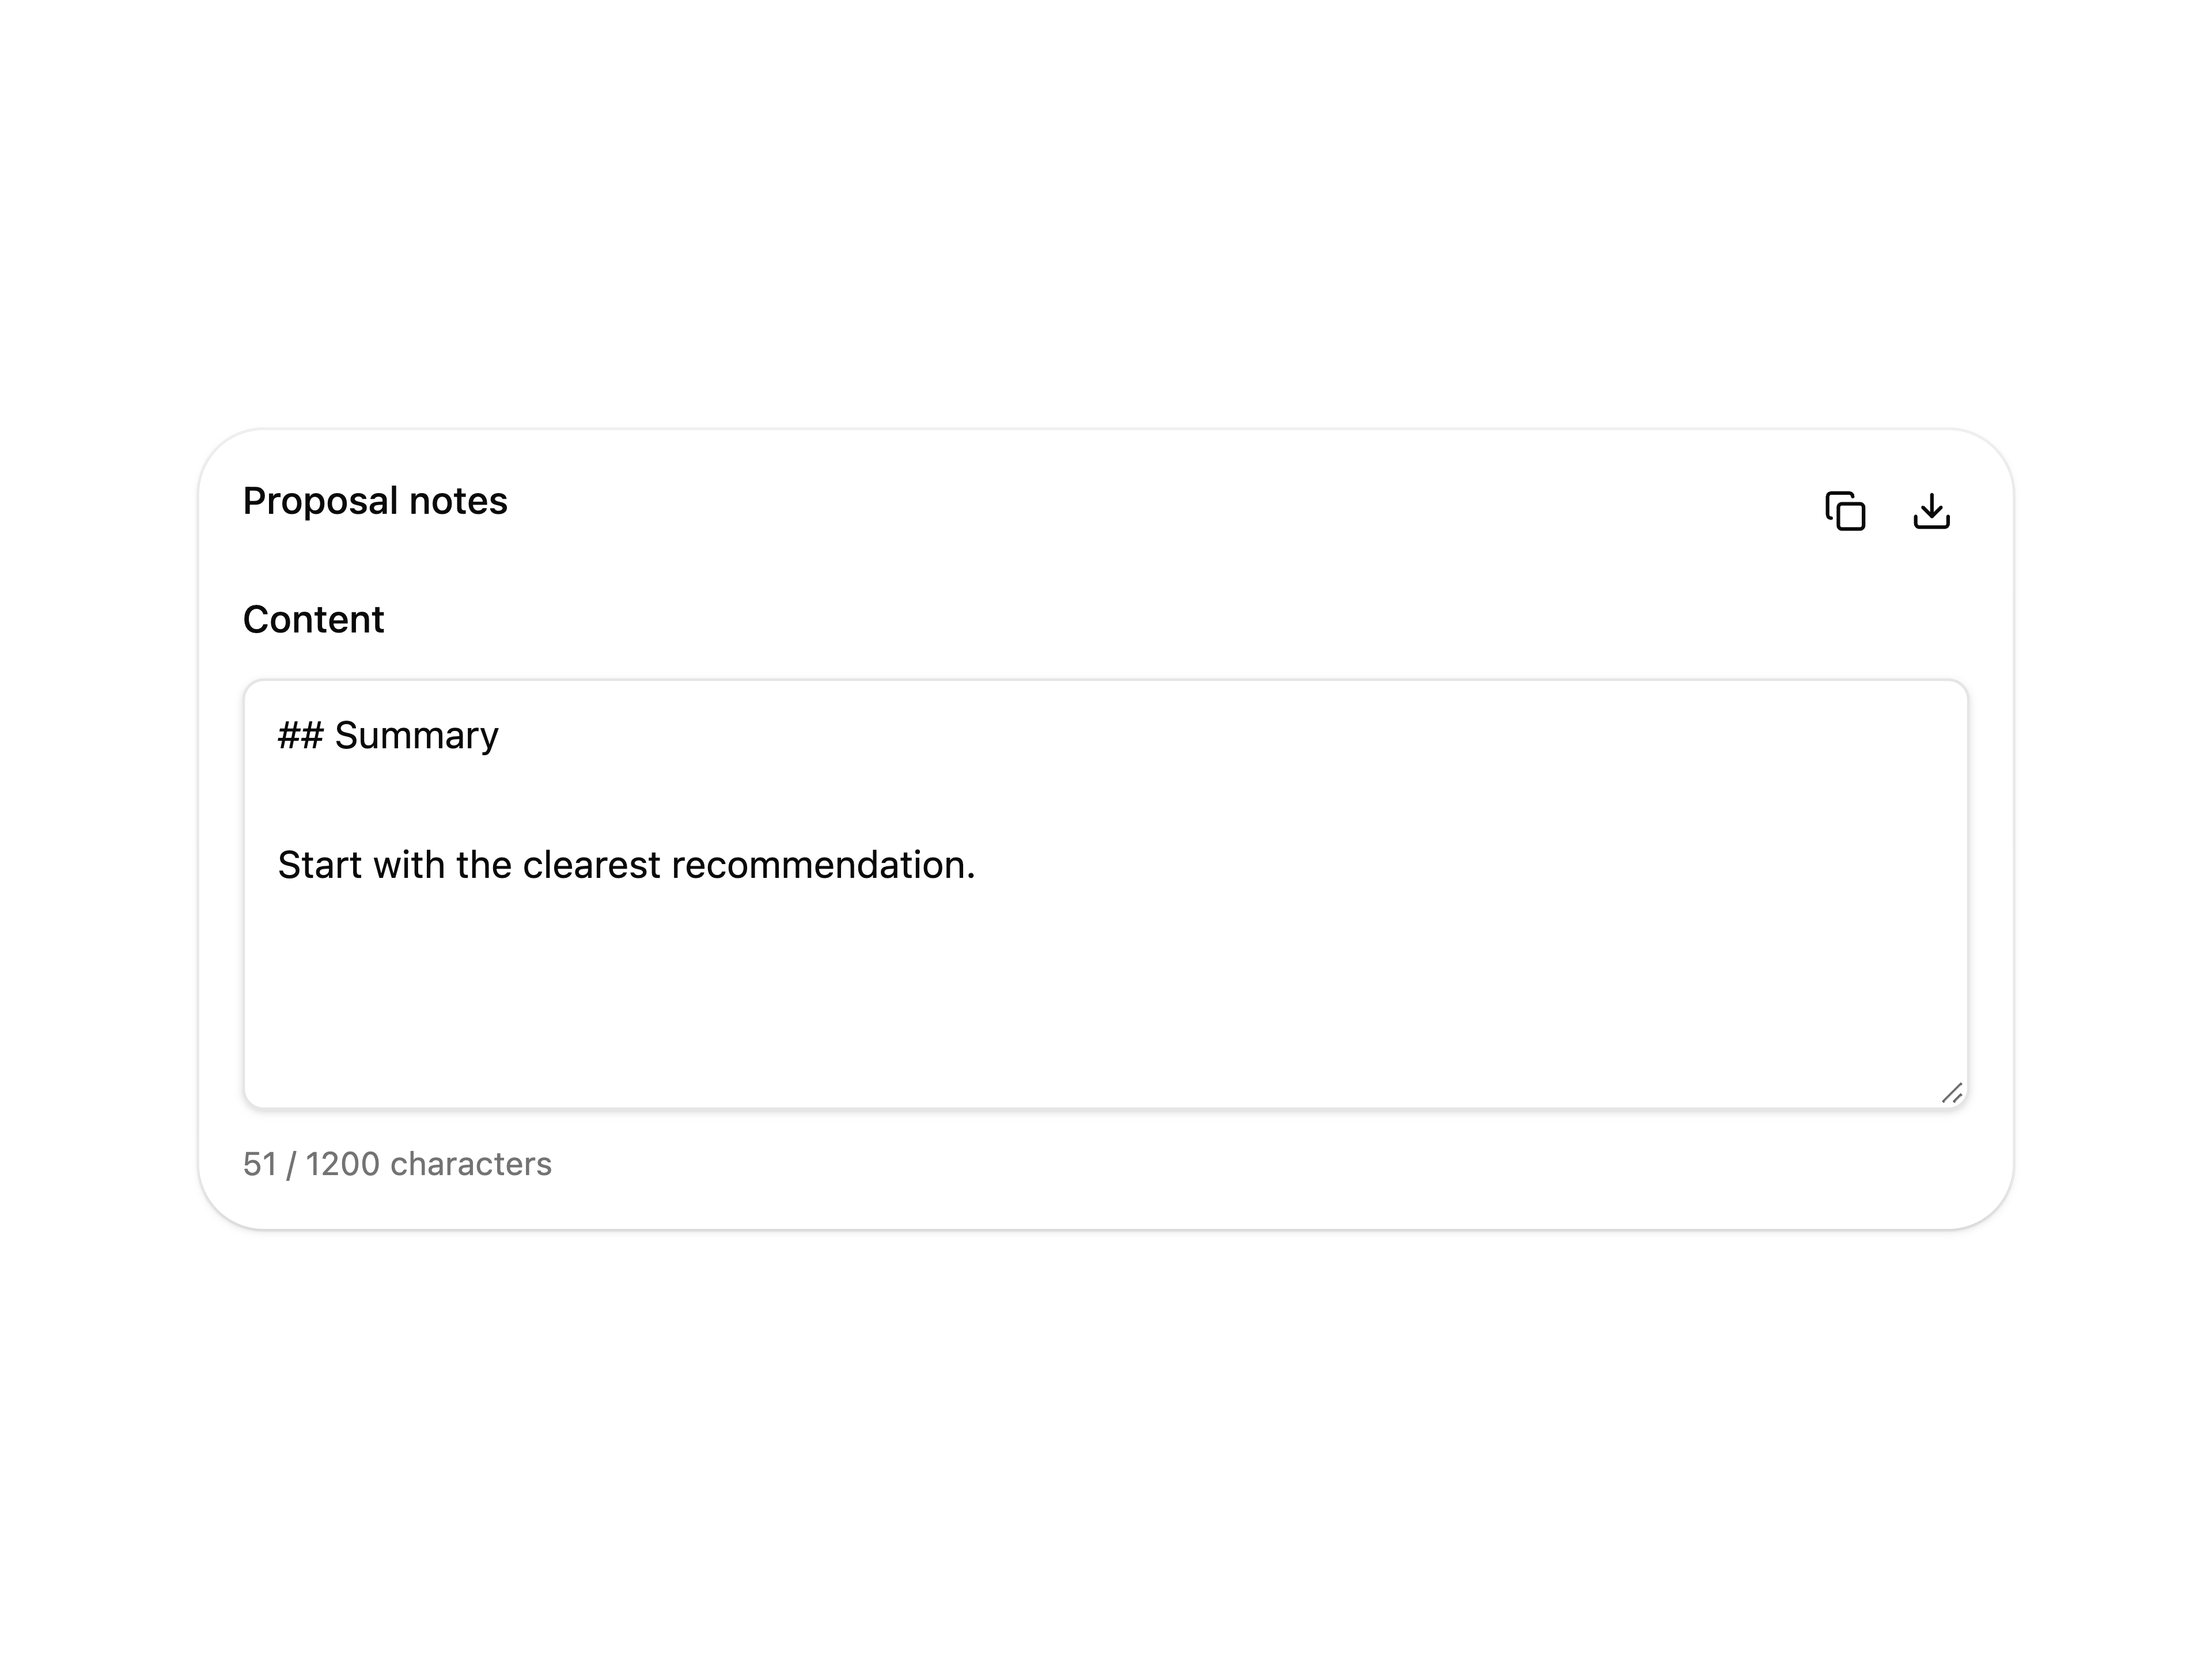Click the empty space below the last sentence
This screenshot has width=2212, height=1659.
pos(1105,990)
